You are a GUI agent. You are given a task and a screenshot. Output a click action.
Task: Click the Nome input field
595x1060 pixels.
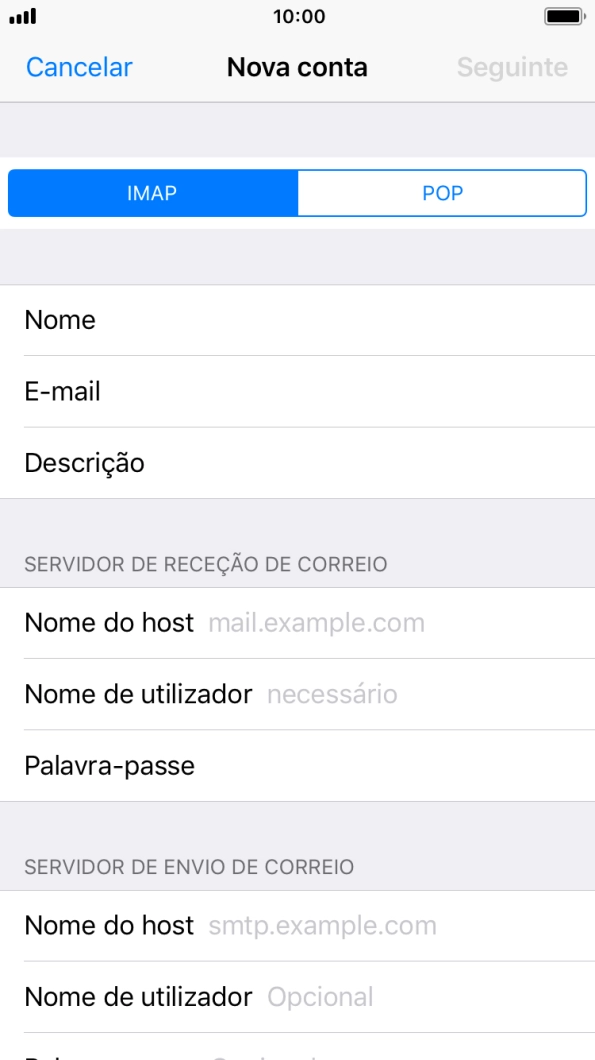[297, 320]
